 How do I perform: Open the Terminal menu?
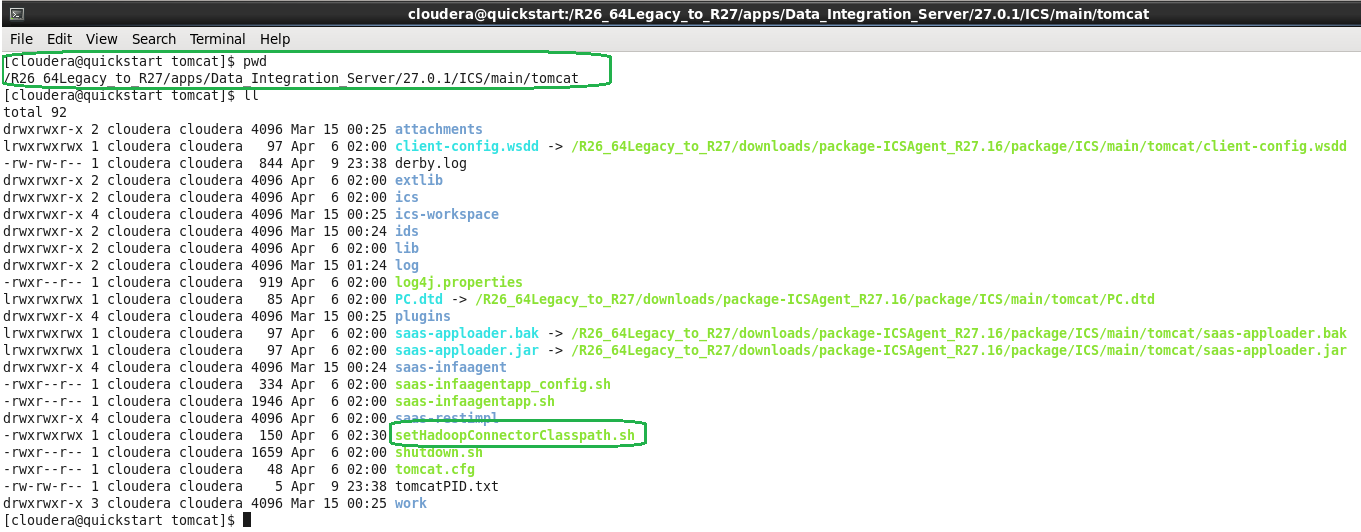(x=217, y=39)
